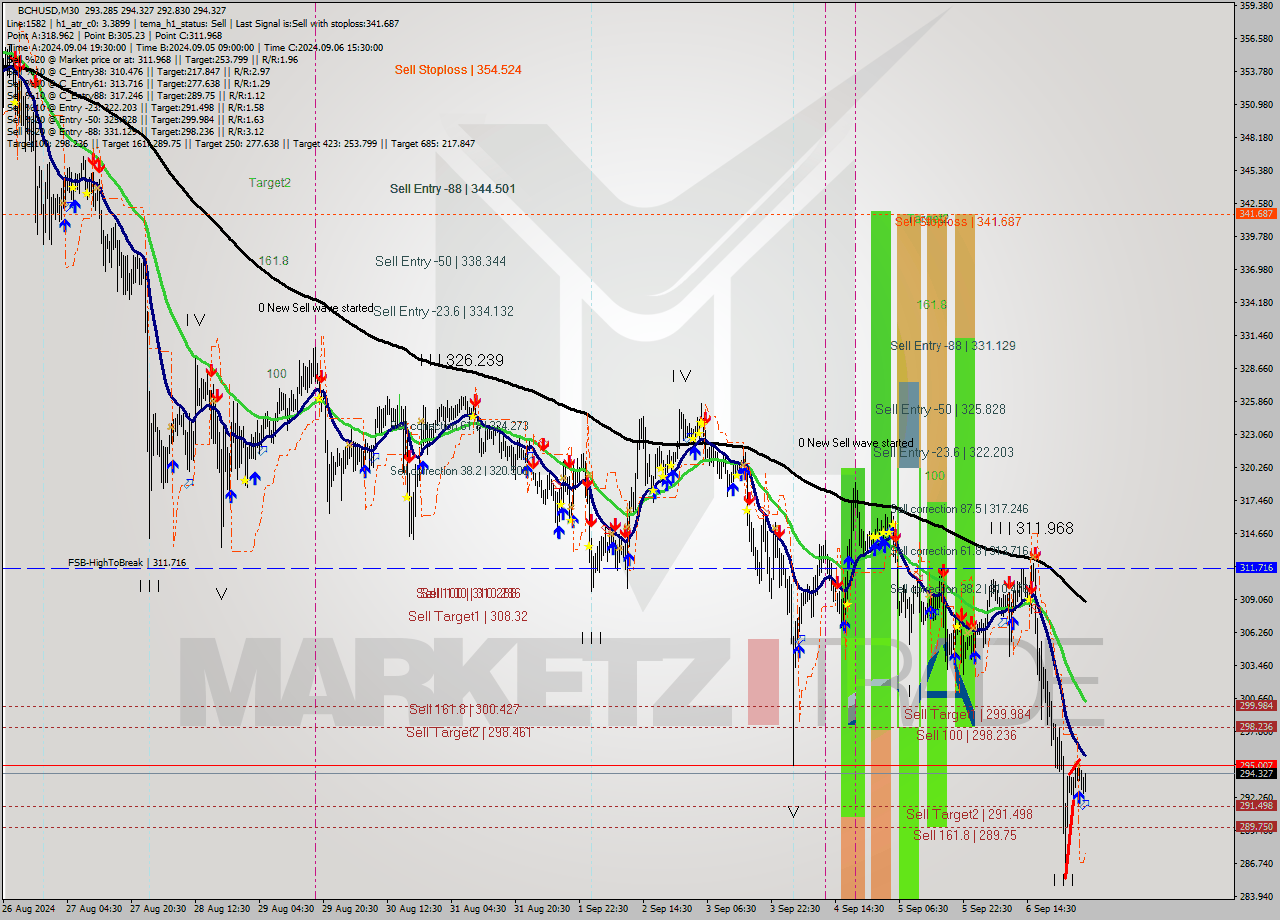This screenshot has height=920, width=1280.
Task: Click the 'Sell Target2 | 291.498' label
Action: [x=969, y=815]
